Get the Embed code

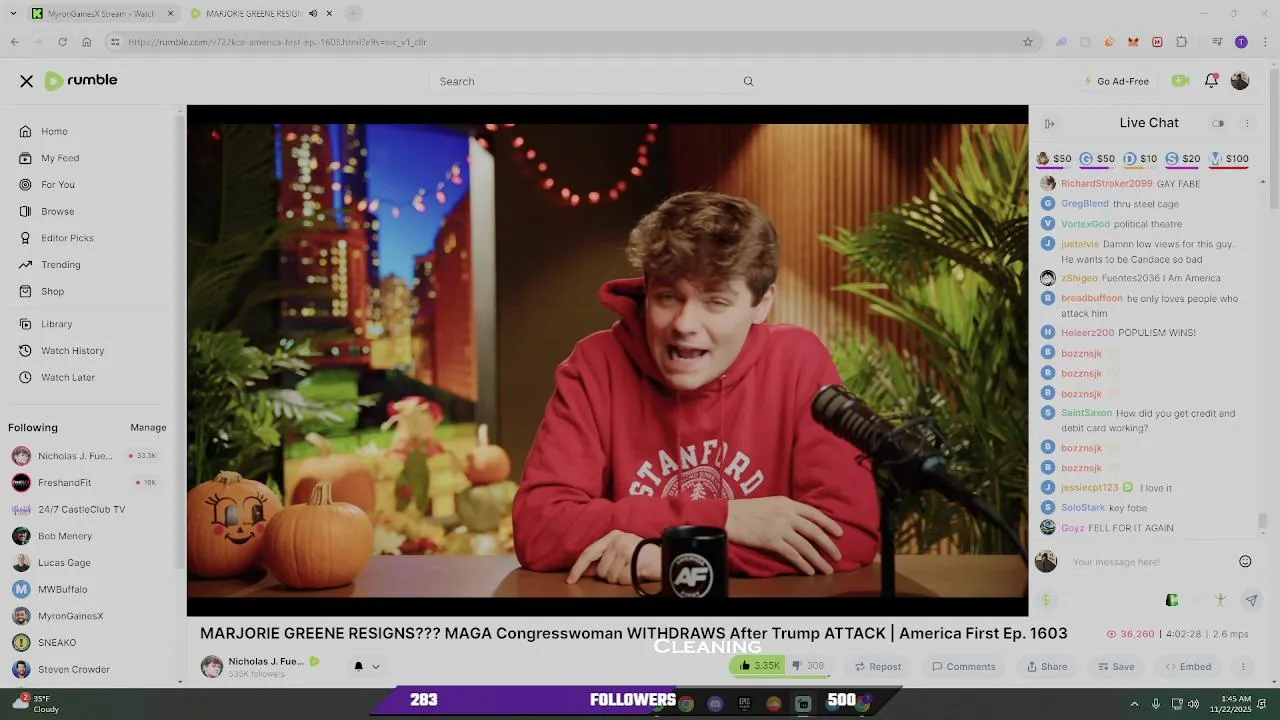point(1188,667)
